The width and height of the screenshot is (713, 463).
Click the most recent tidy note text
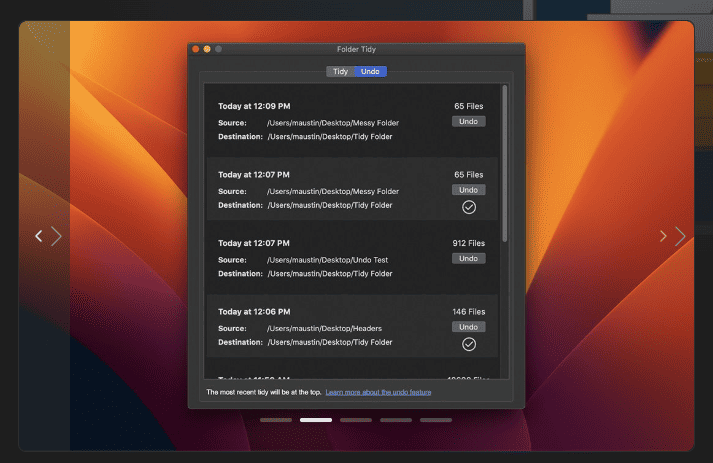click(x=264, y=392)
